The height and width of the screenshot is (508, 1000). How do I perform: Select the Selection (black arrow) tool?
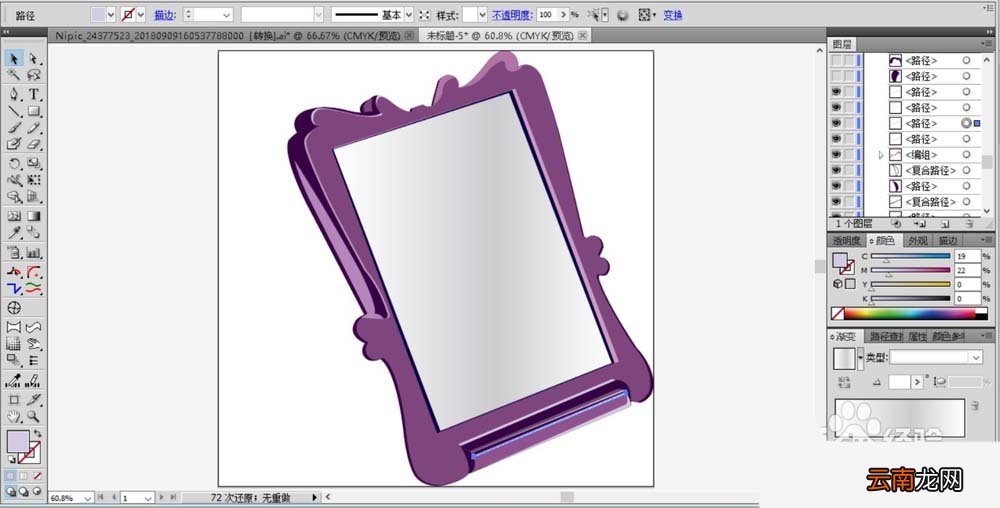[x=13, y=59]
